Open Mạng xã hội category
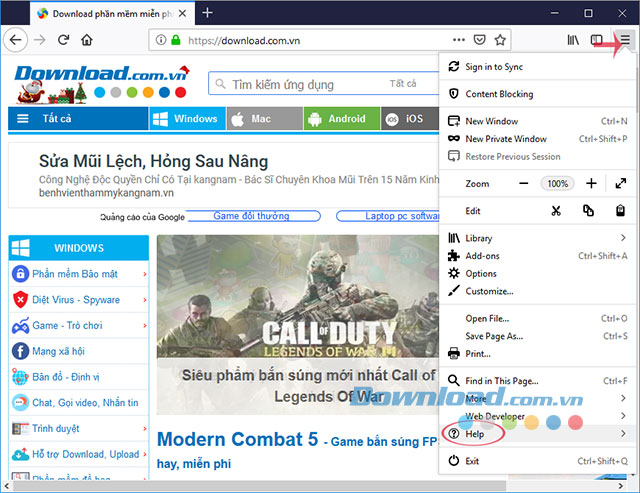This screenshot has width=640, height=493. click(x=79, y=351)
